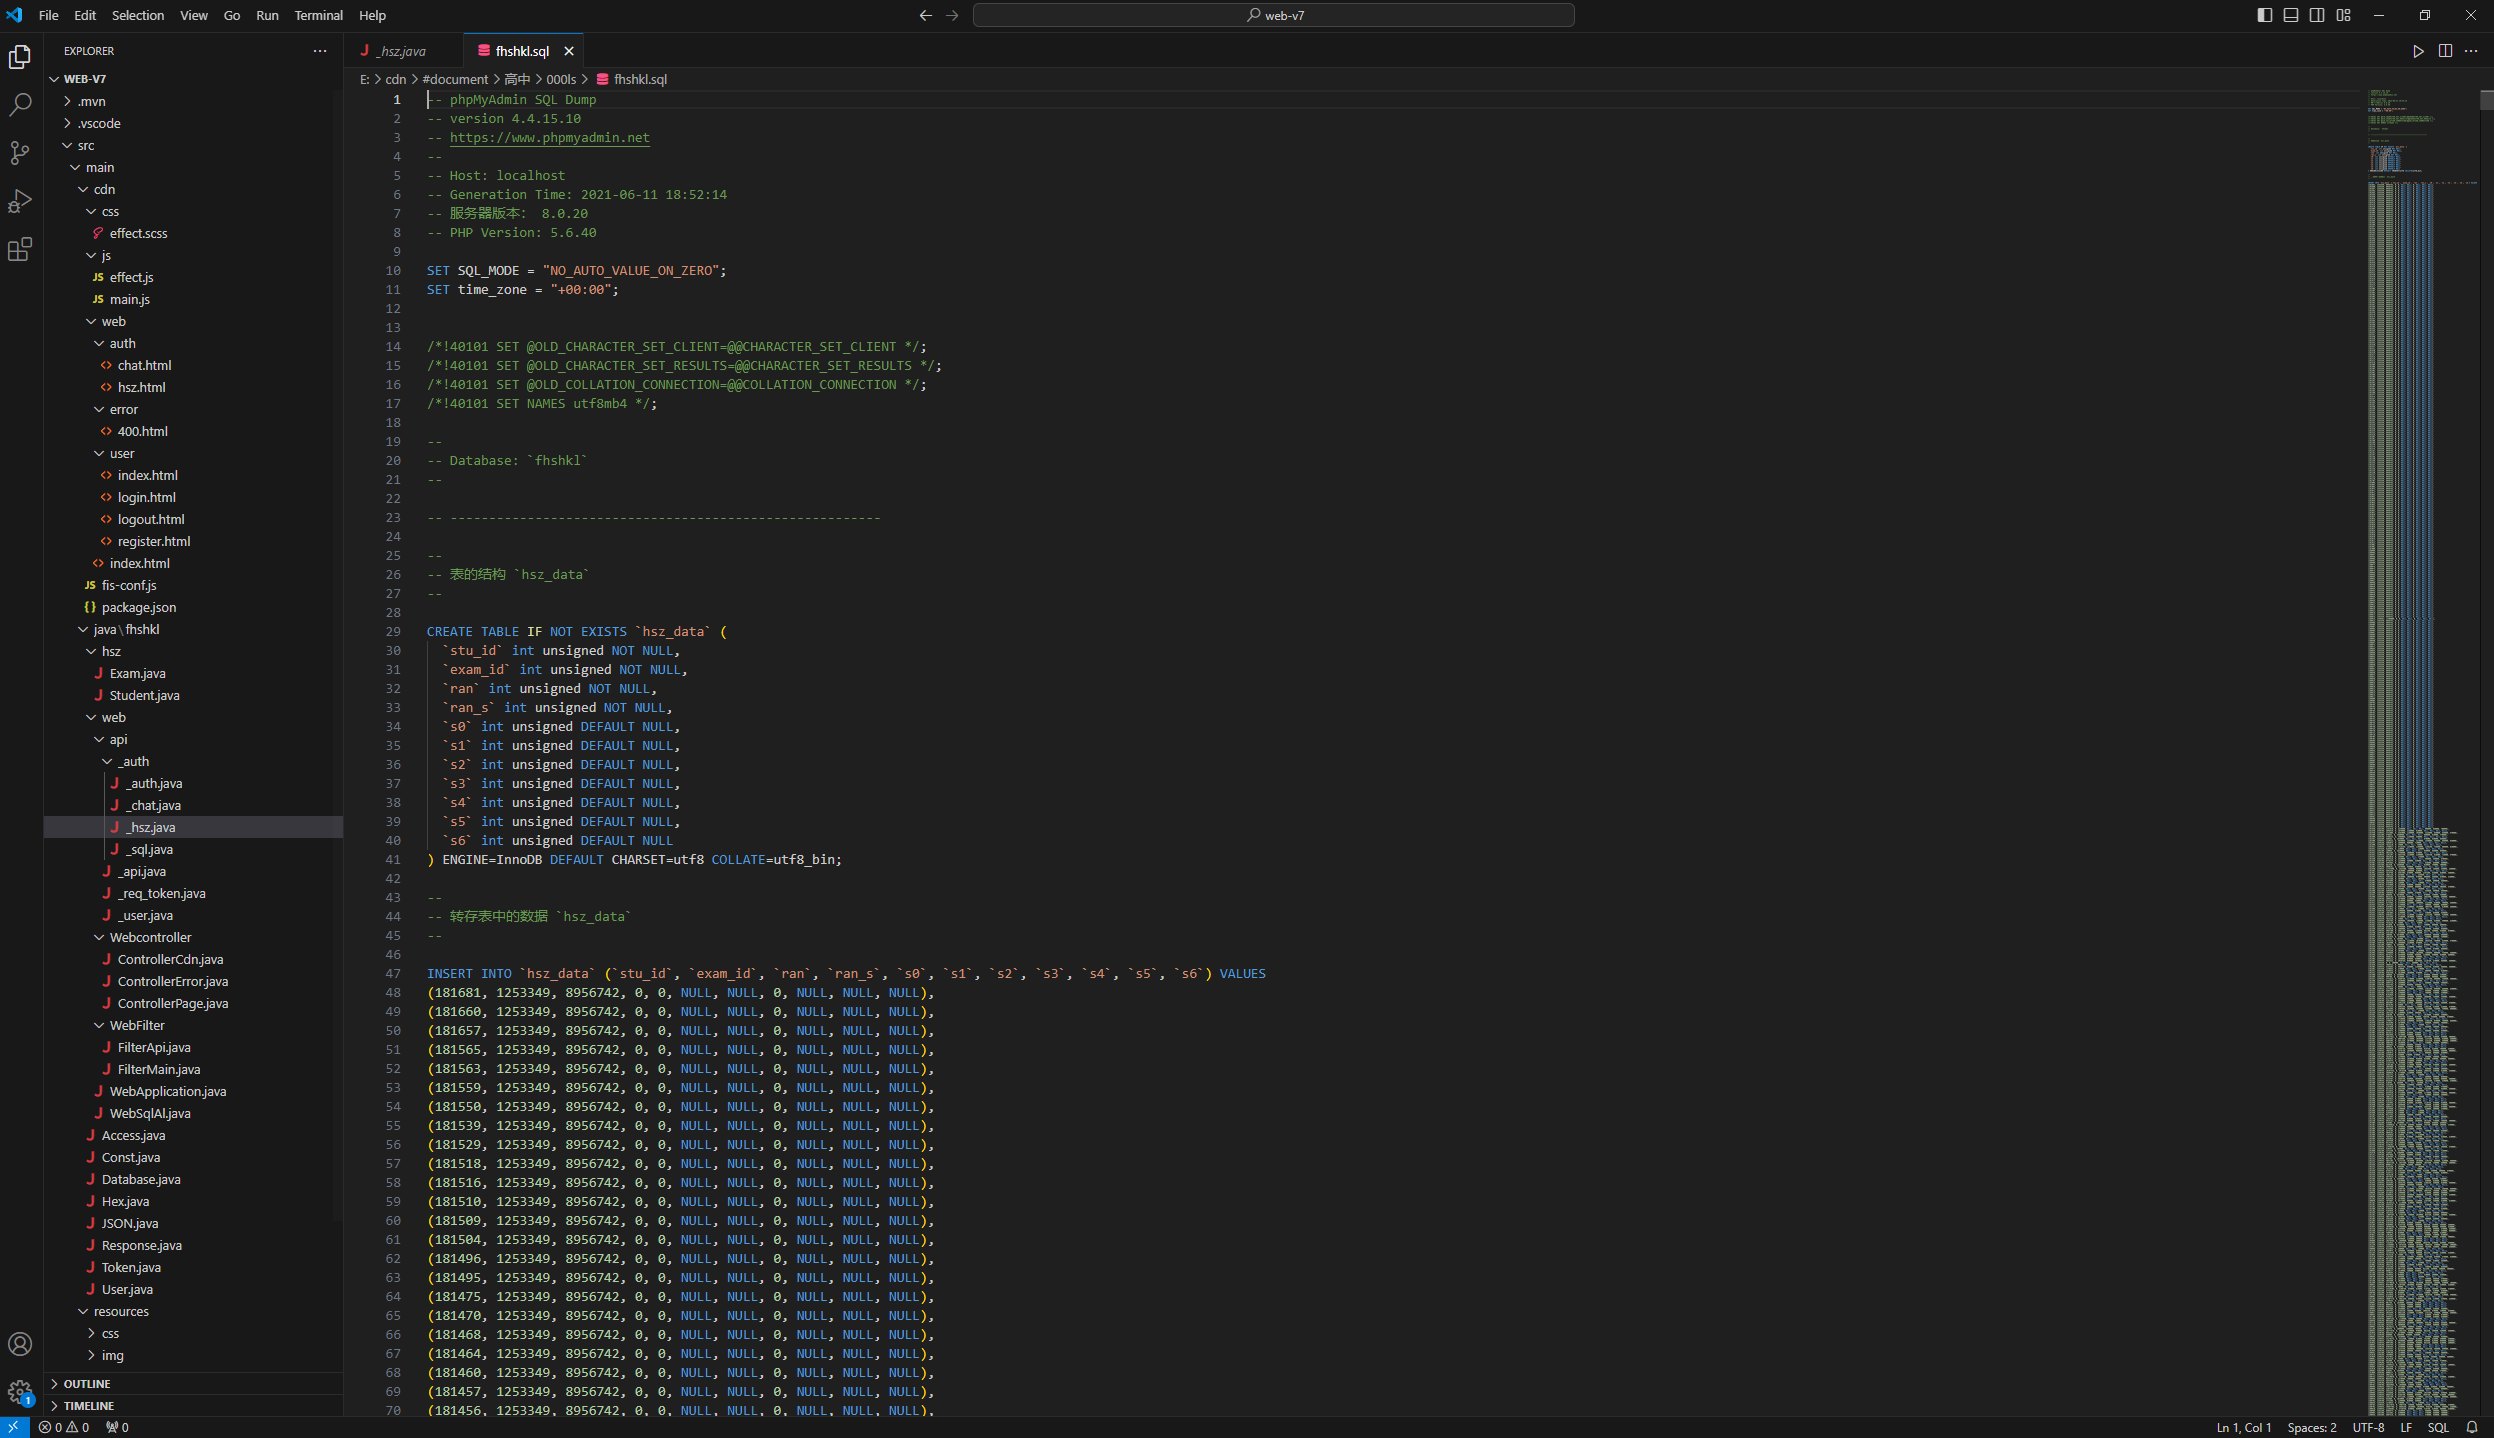
Task: Open notifications bell in status bar
Action: tap(2472, 1427)
